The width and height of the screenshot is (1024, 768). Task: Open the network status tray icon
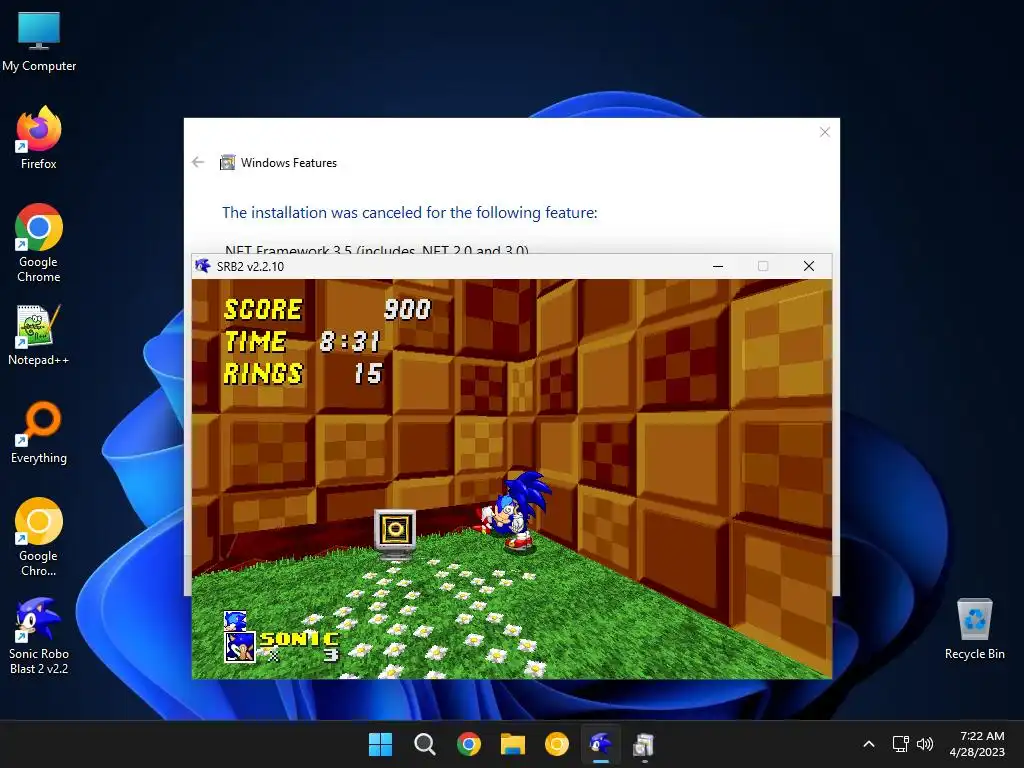[x=901, y=744]
